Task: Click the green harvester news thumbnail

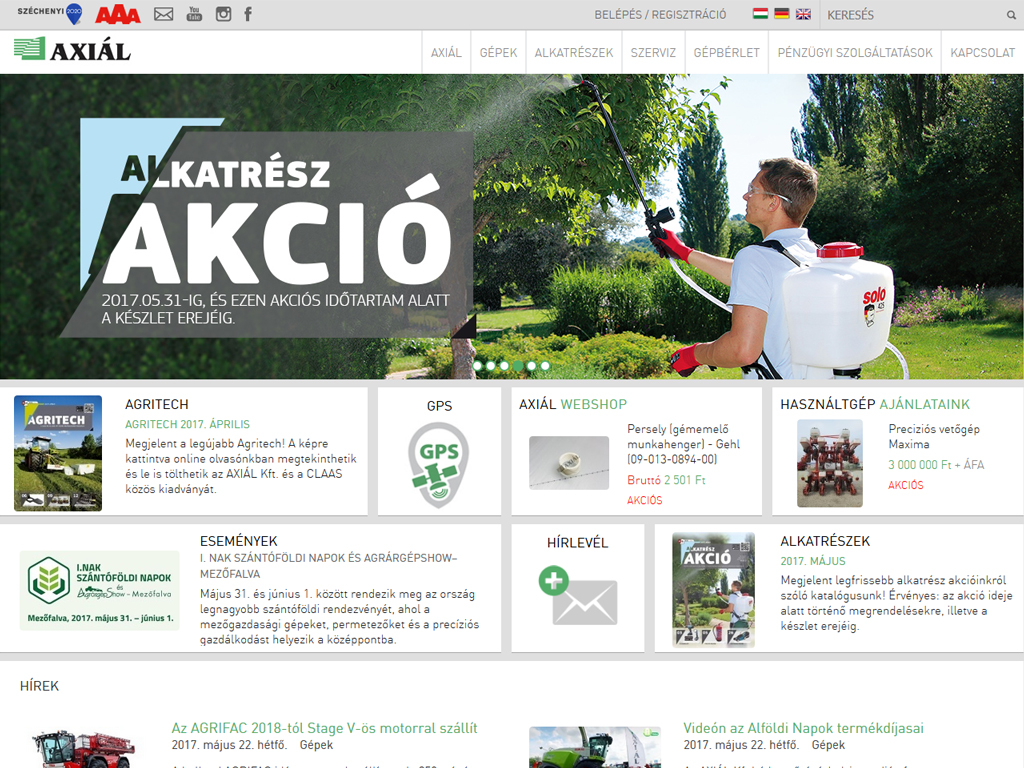Action: (595, 747)
